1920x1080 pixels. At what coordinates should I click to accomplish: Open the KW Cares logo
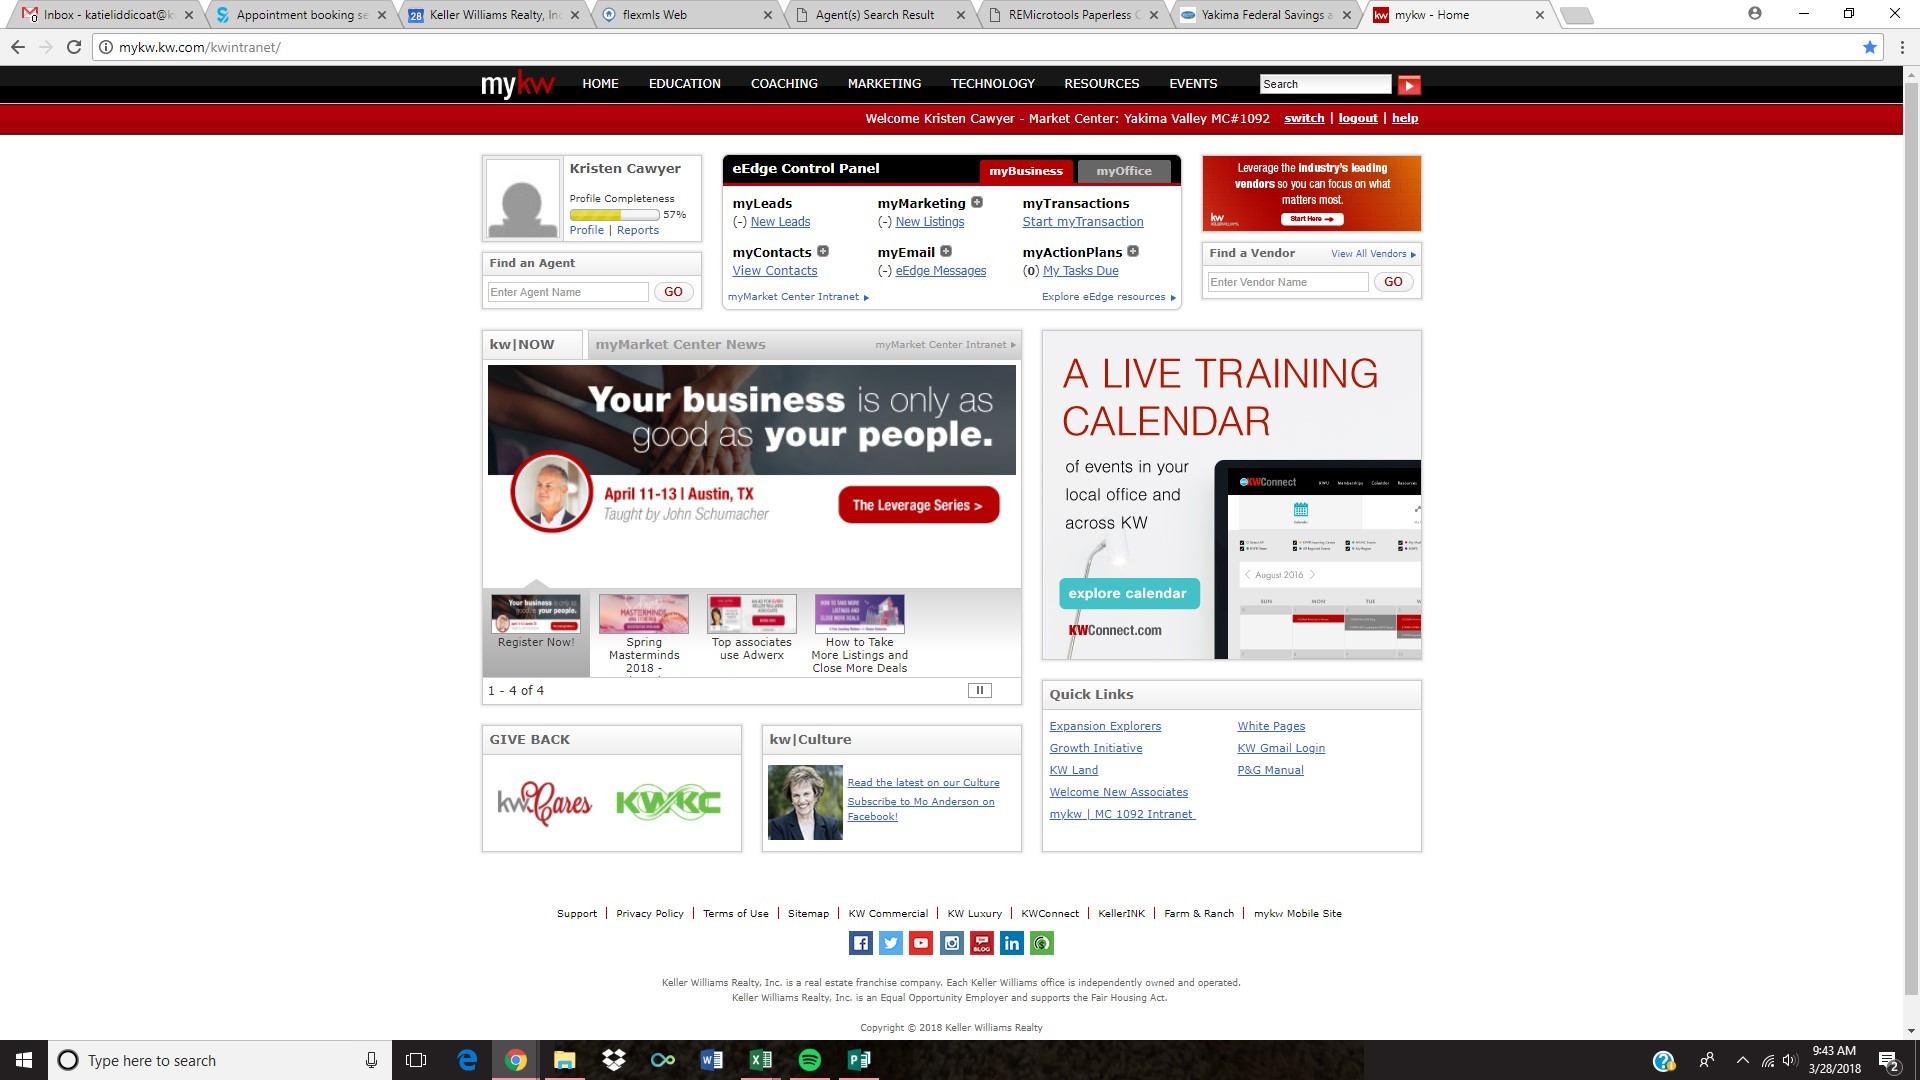pyautogui.click(x=544, y=803)
